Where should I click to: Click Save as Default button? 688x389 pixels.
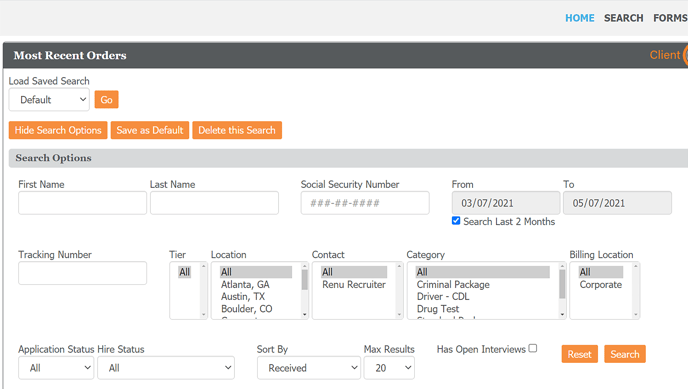(150, 130)
